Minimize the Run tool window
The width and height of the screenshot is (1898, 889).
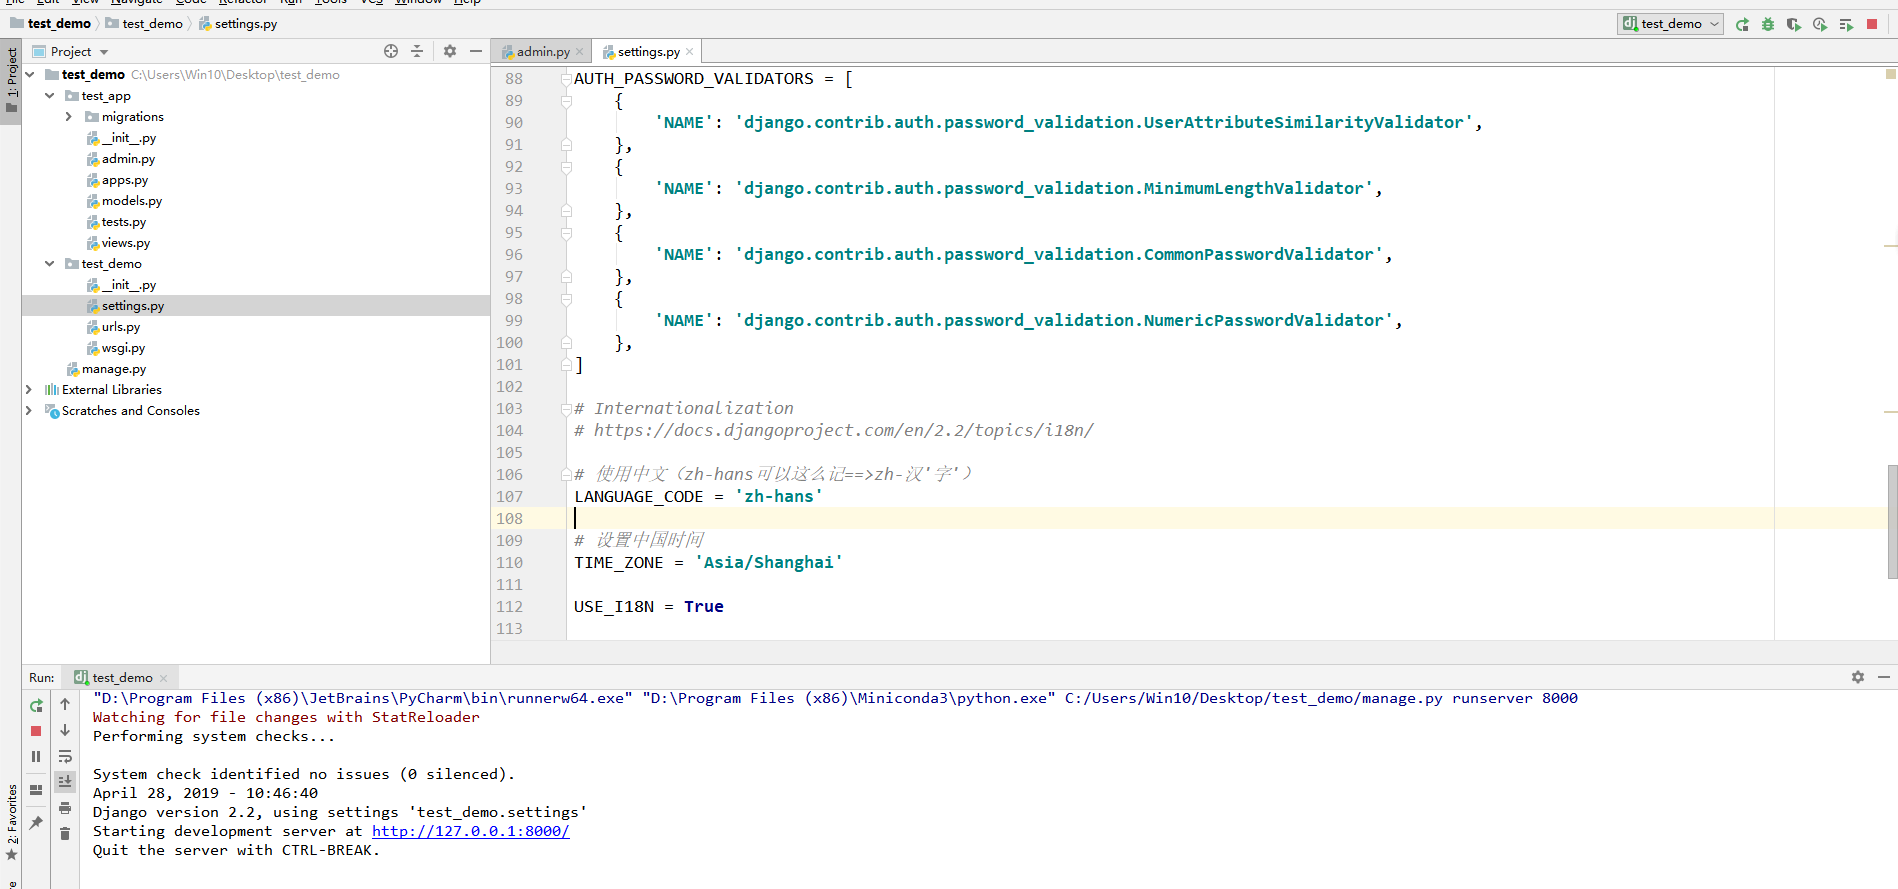1884,677
